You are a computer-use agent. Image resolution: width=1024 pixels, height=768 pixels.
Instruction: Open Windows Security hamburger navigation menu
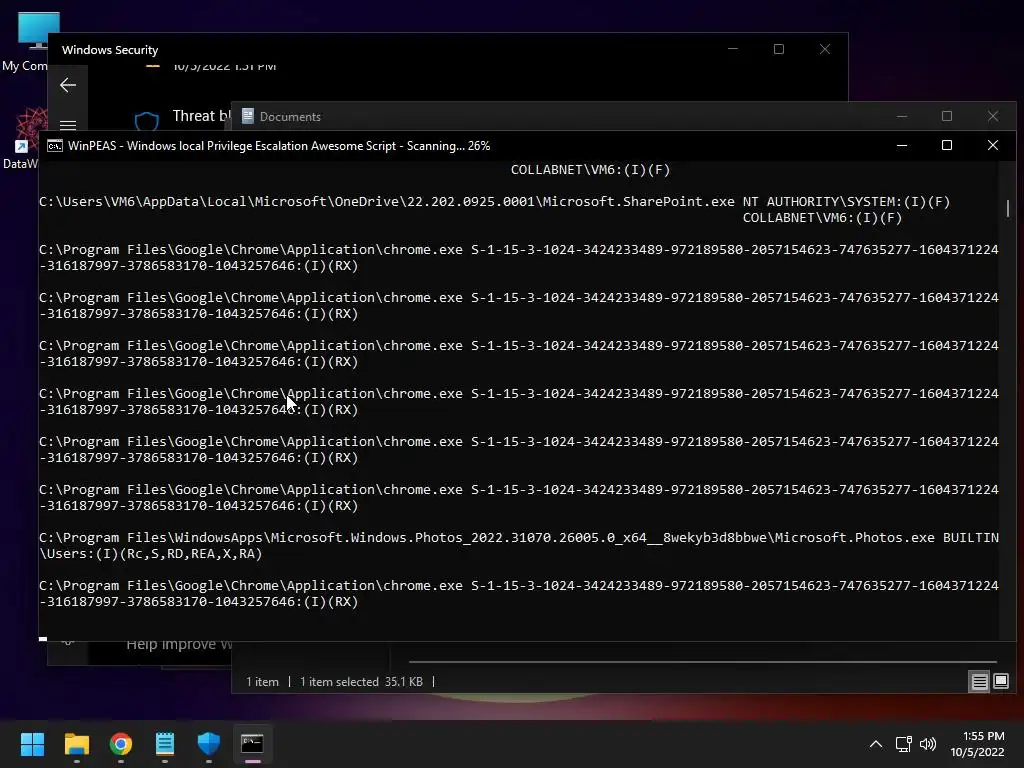68,125
